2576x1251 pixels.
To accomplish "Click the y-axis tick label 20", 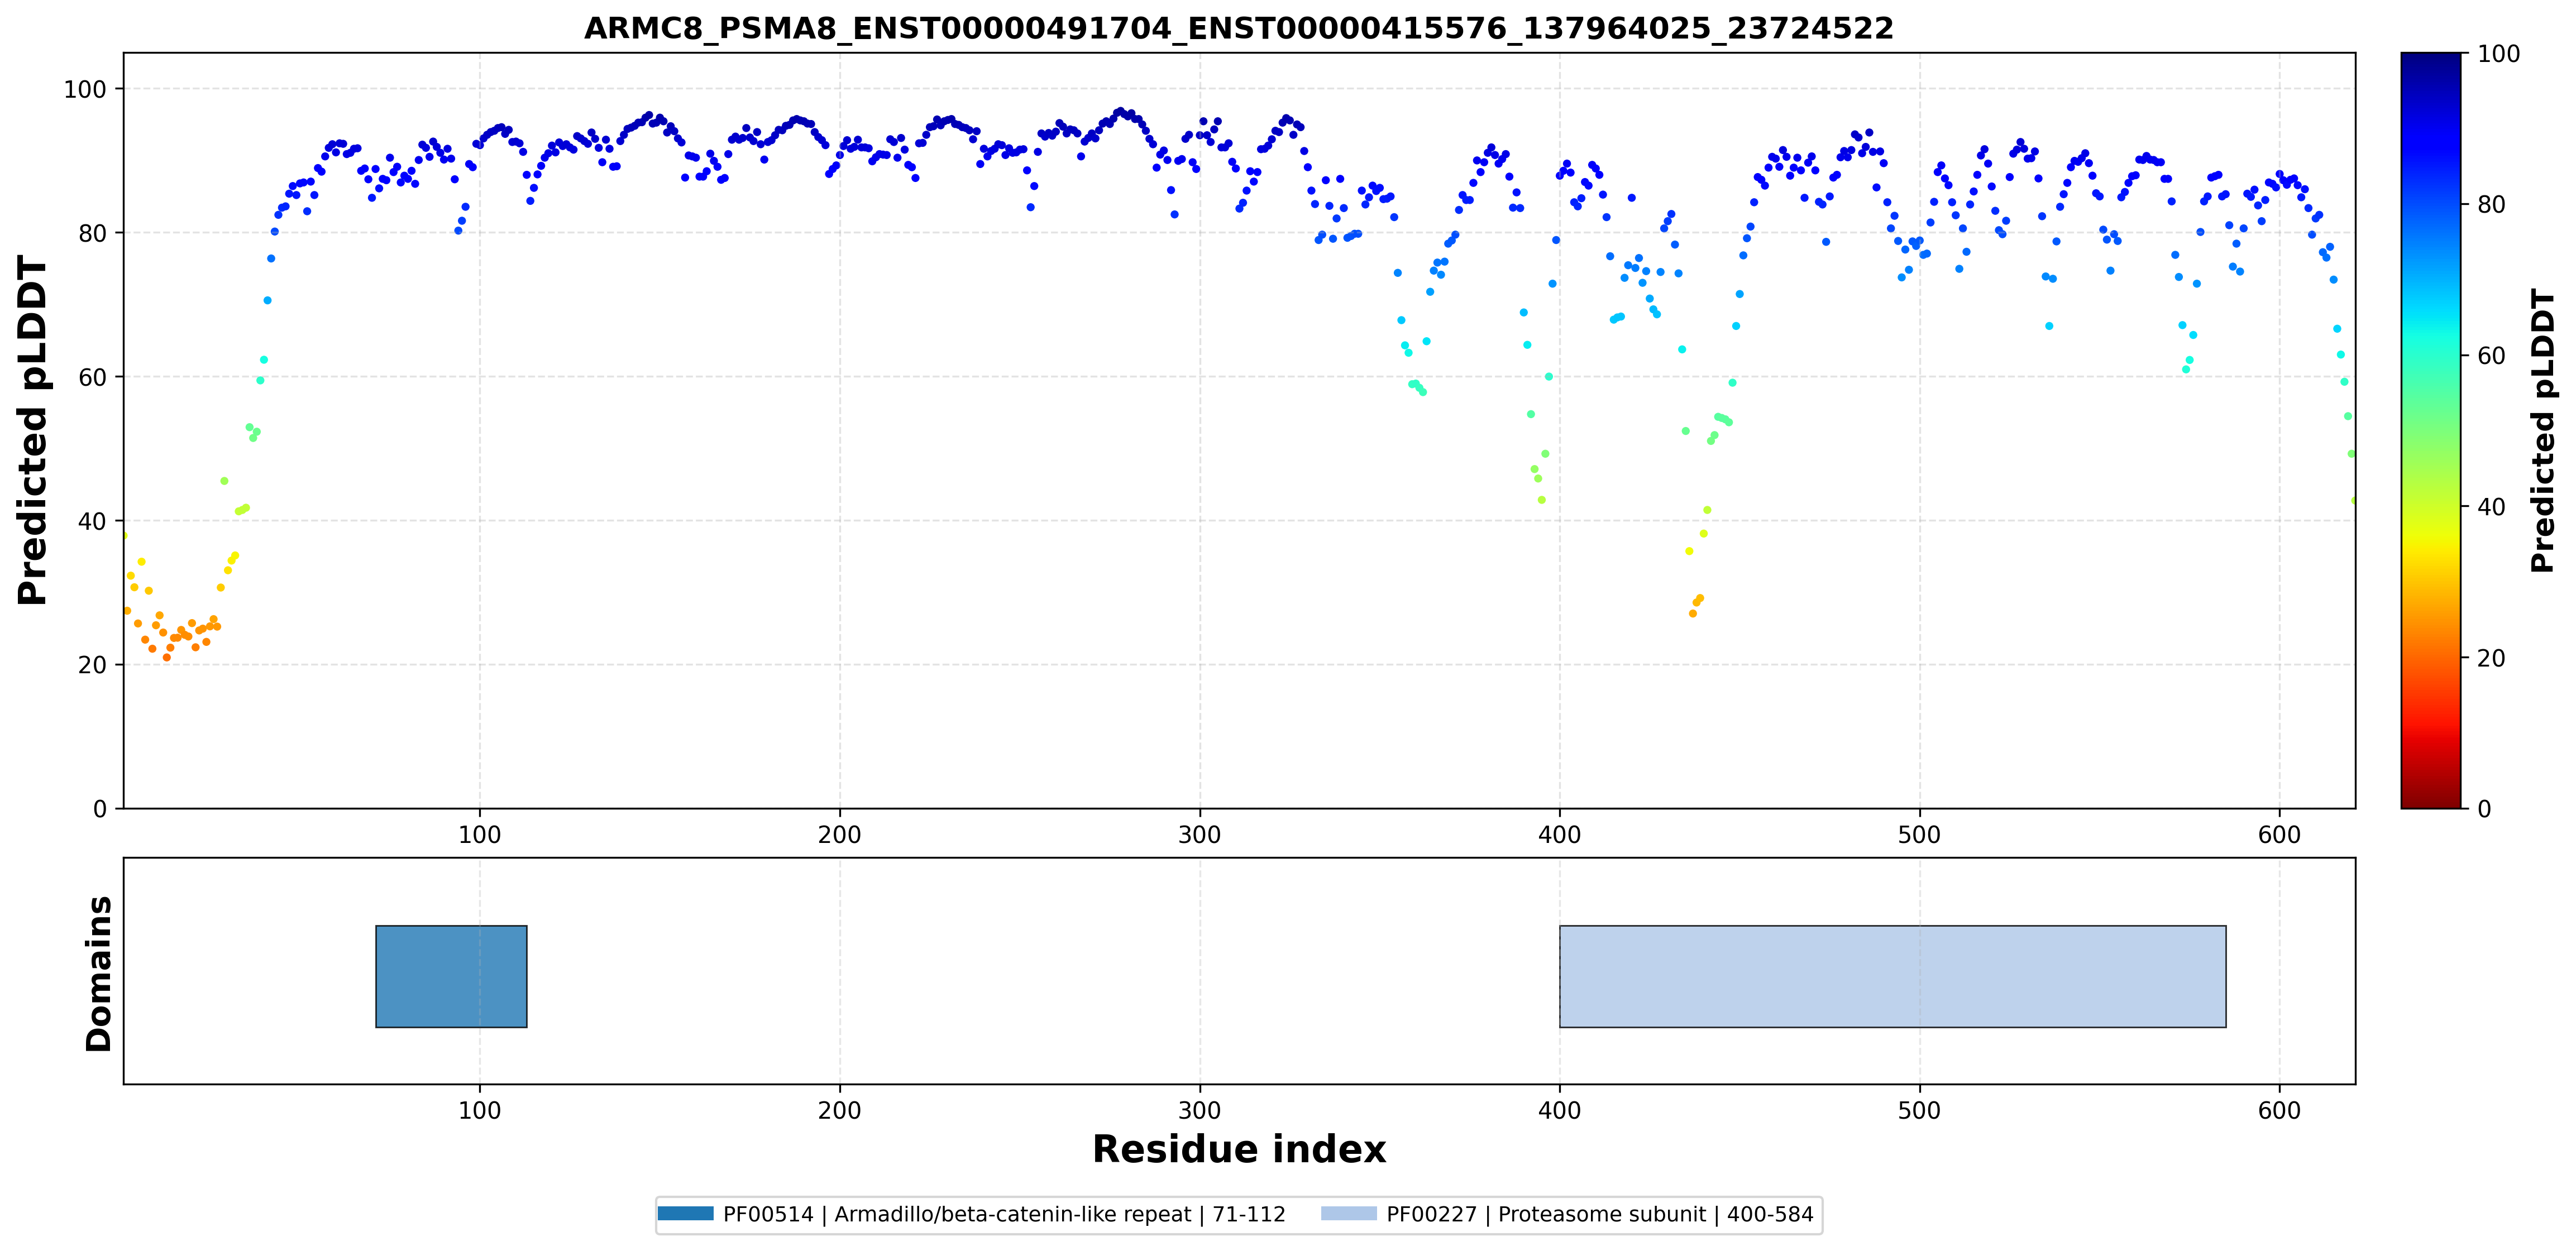I will 92,665.
